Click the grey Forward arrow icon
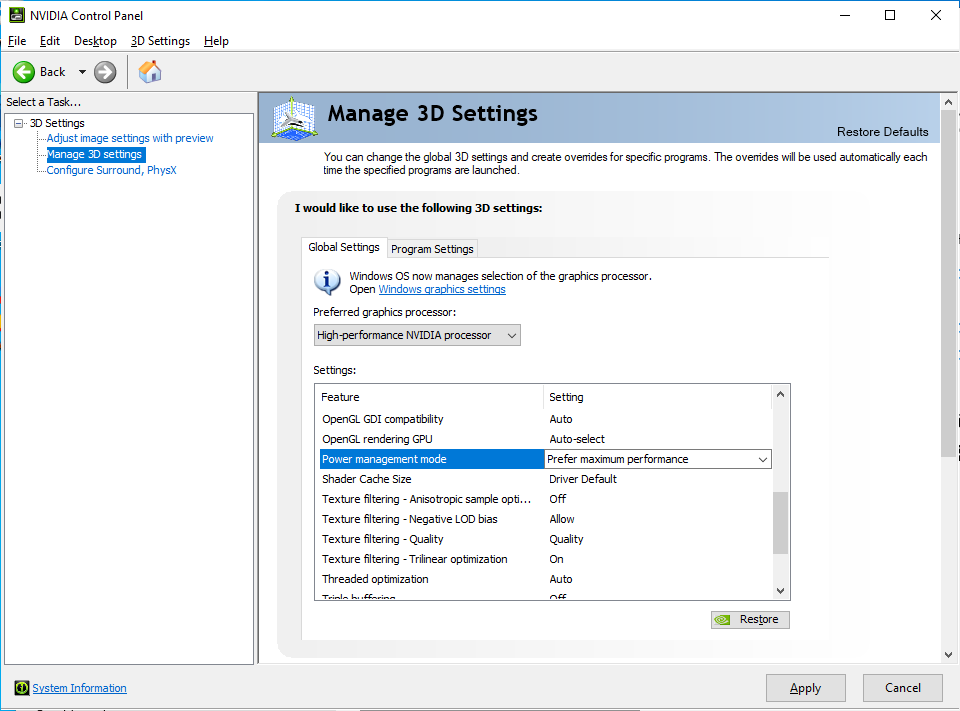 tap(105, 72)
